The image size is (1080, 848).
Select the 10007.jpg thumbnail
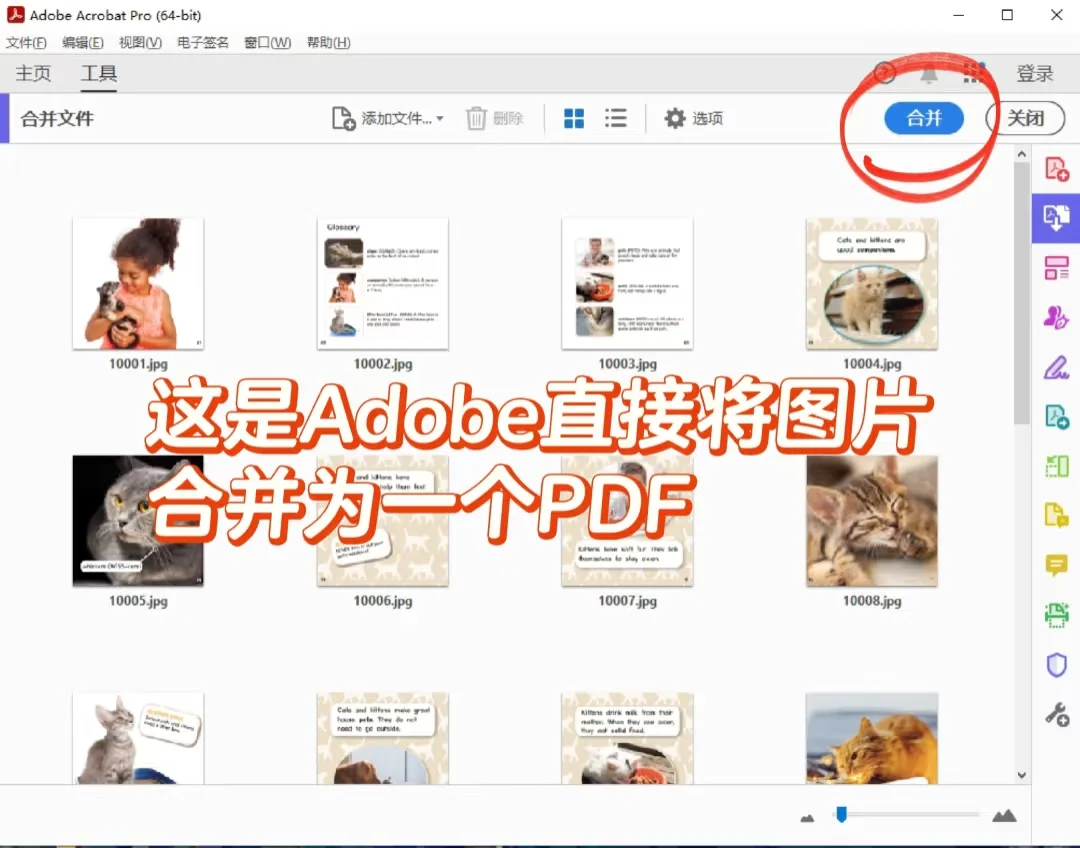tap(627, 521)
